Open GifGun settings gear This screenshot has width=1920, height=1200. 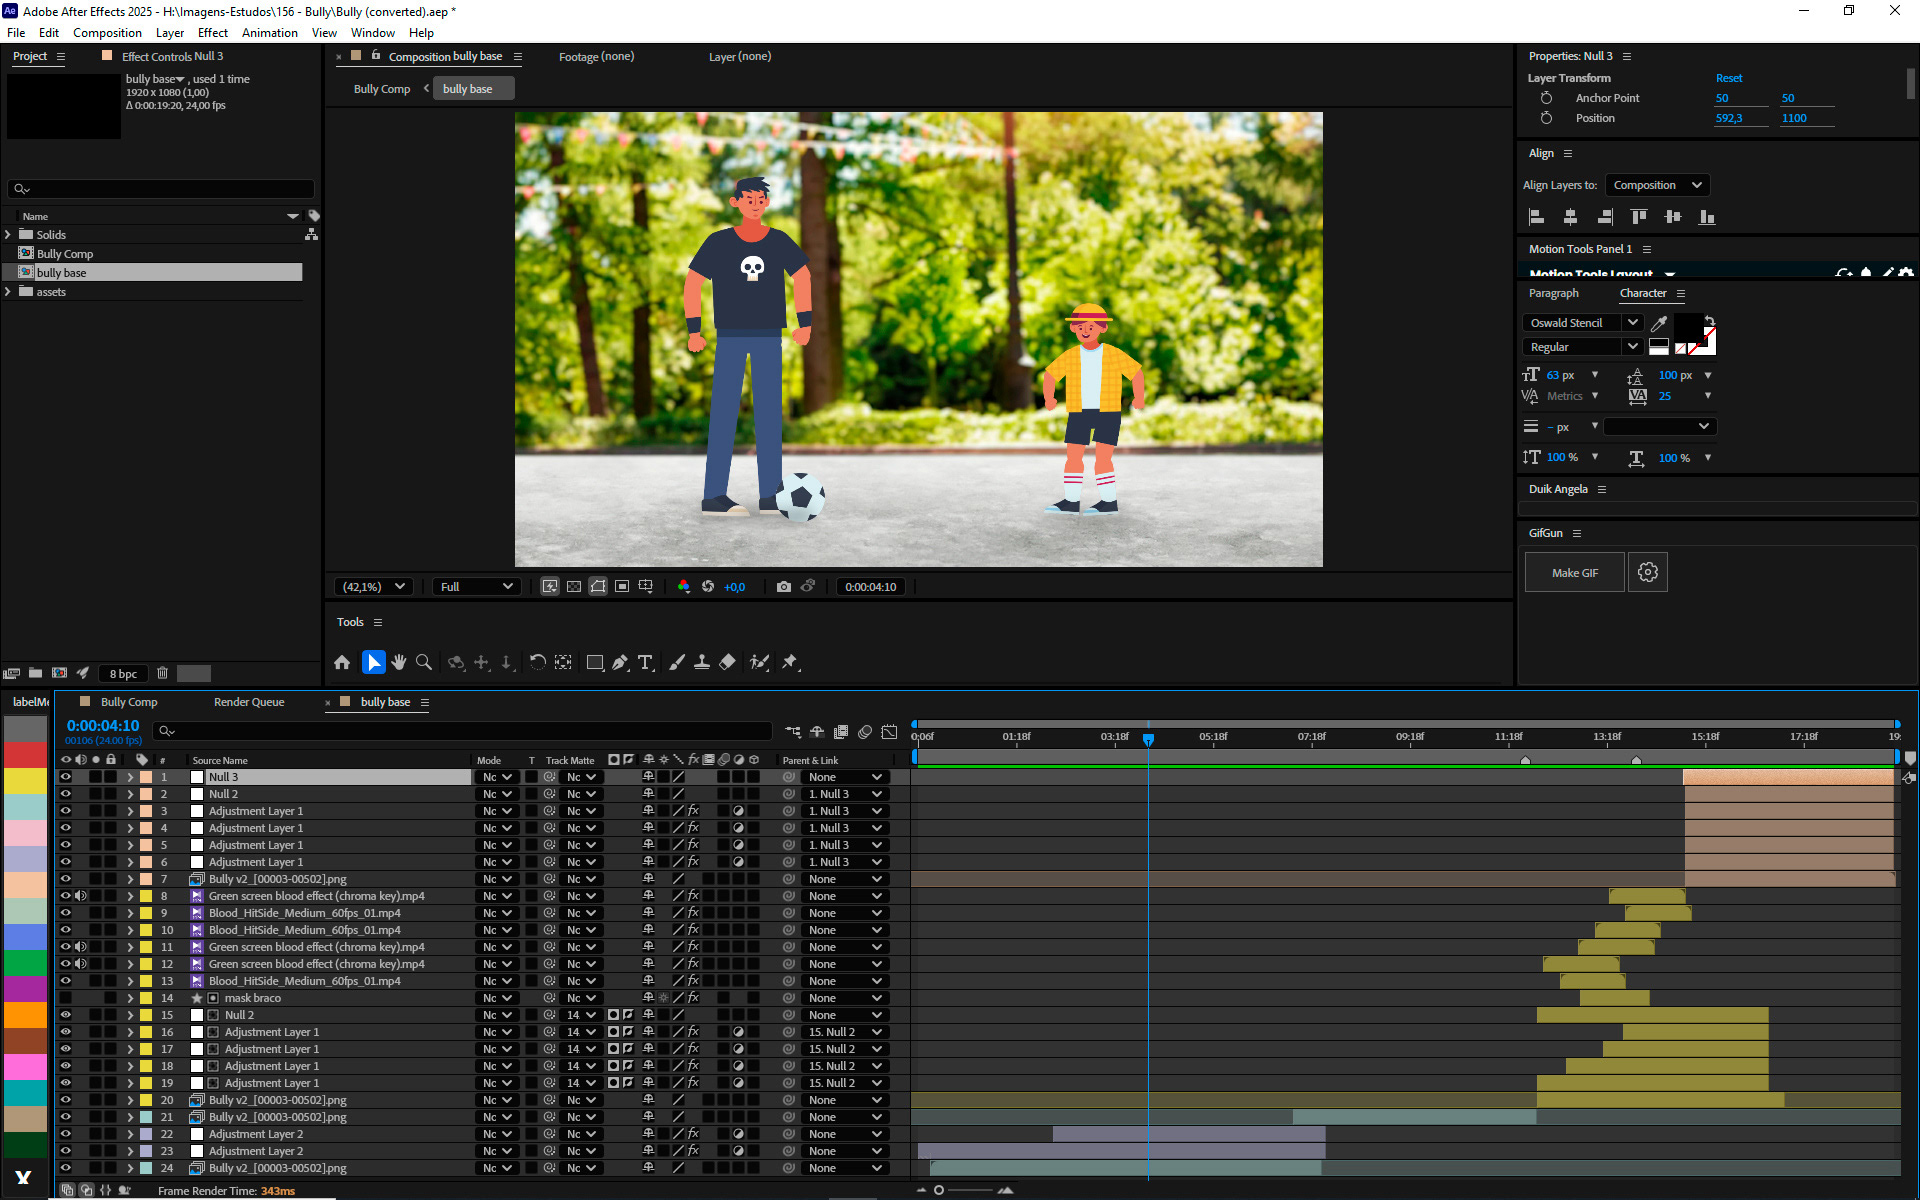click(1648, 572)
